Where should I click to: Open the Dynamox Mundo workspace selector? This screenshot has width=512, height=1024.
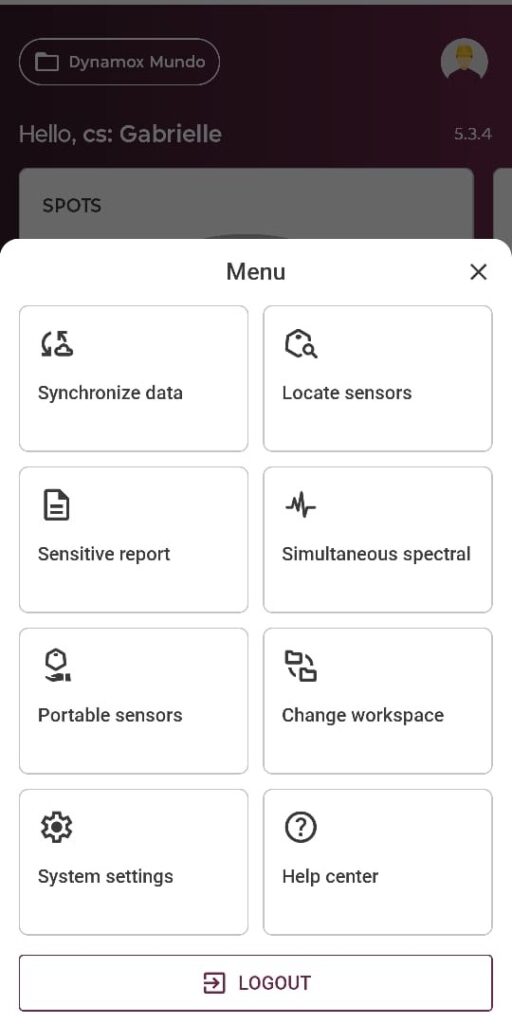click(x=120, y=62)
